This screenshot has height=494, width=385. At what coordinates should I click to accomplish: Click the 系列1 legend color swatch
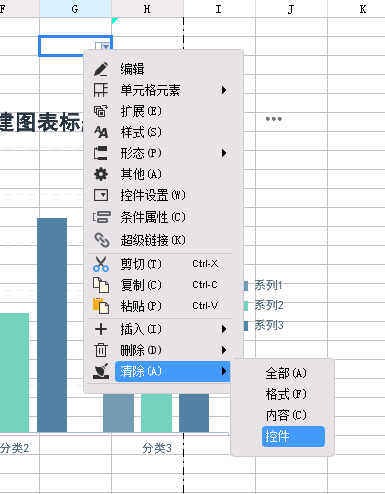pos(246,286)
